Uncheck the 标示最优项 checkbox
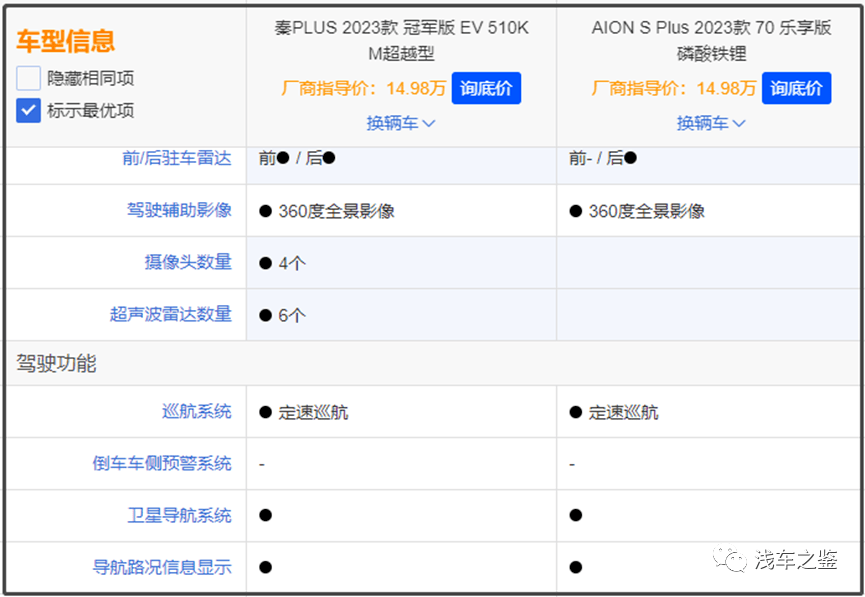This screenshot has height=597, width=865. [28, 110]
